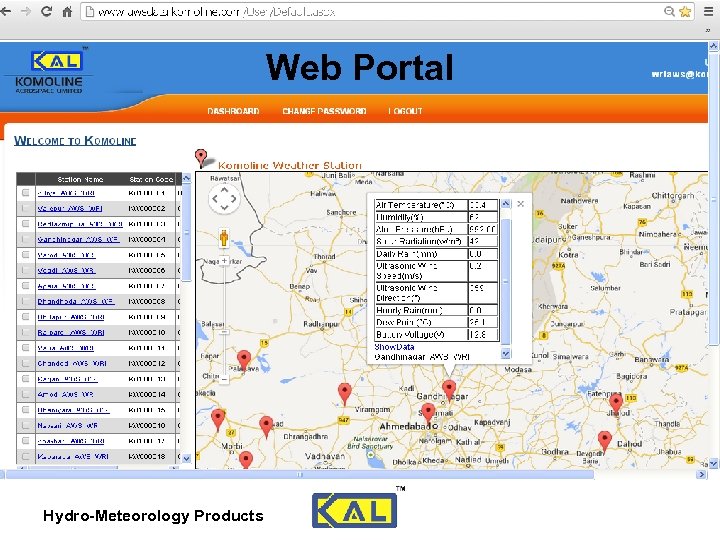Tick checkbox for Chandod_AWS_WRI row
The width and height of the screenshot is (720, 540).
pos(26,363)
